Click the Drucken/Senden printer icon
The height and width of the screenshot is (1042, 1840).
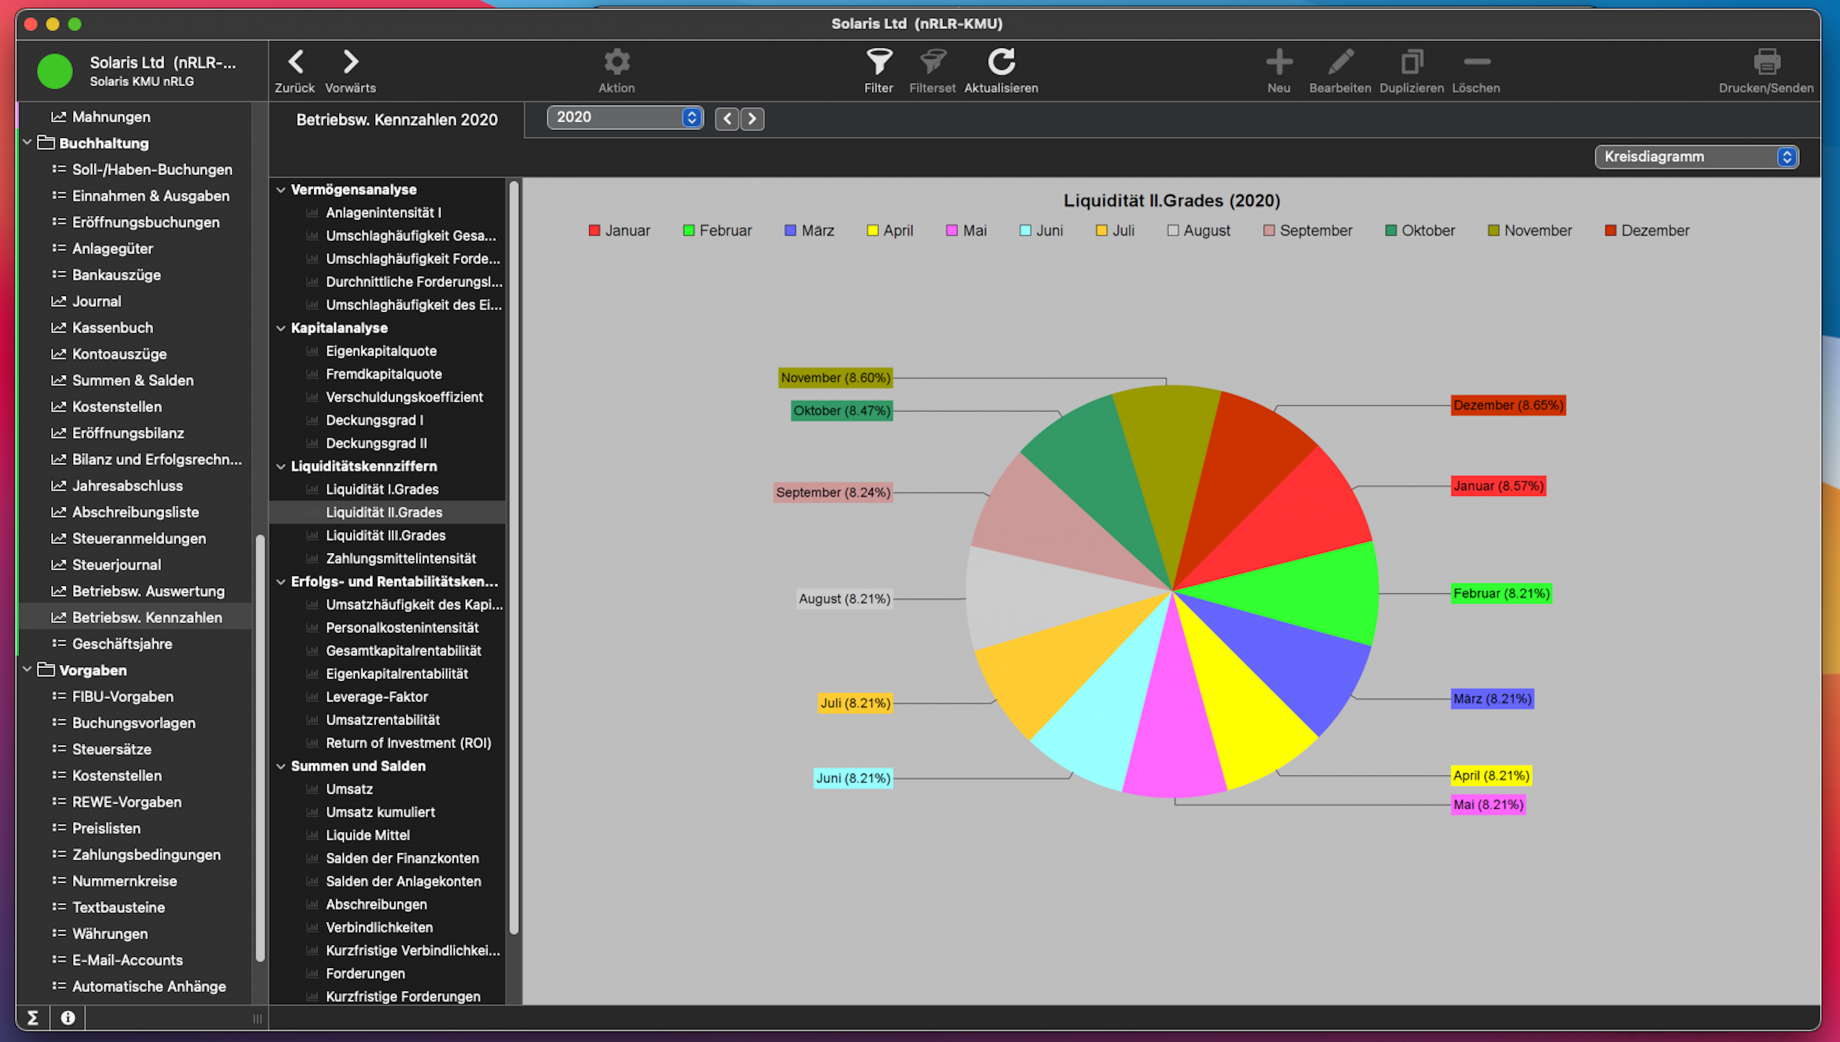click(1766, 63)
